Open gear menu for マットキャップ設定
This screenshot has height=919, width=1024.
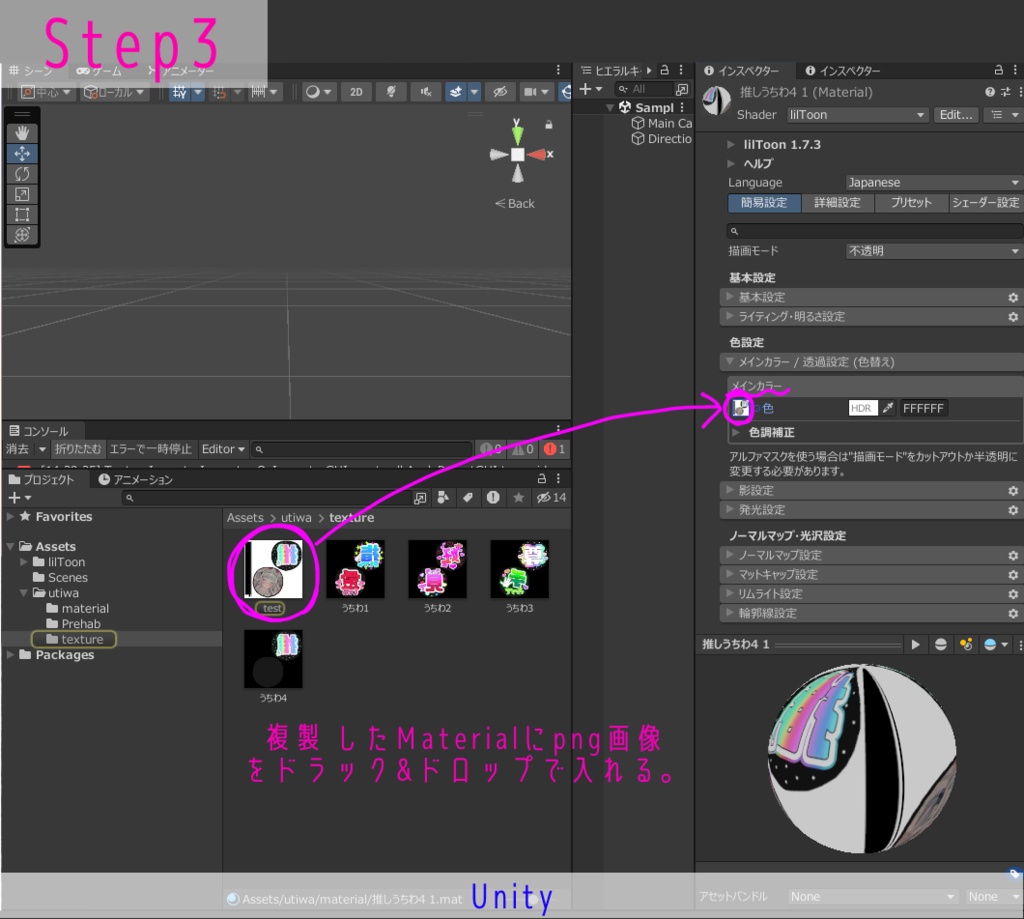coord(1013,575)
